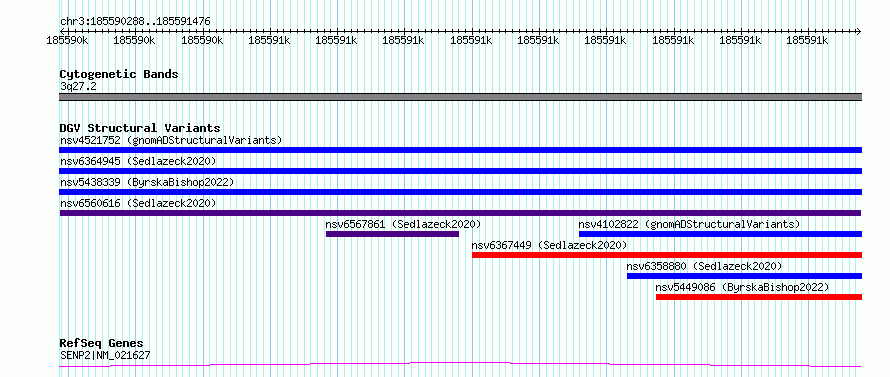
Task: Click the RefSeq Genes track heading
Action: (102, 344)
